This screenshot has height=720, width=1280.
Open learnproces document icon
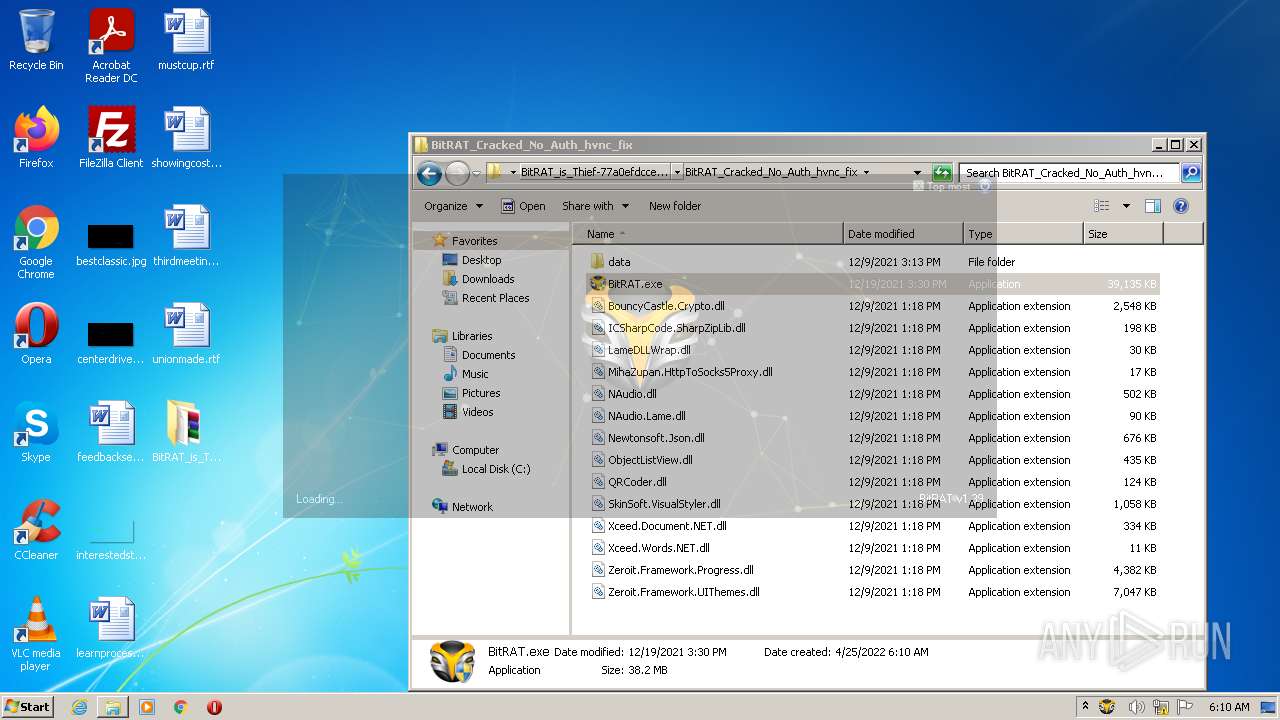click(111, 628)
